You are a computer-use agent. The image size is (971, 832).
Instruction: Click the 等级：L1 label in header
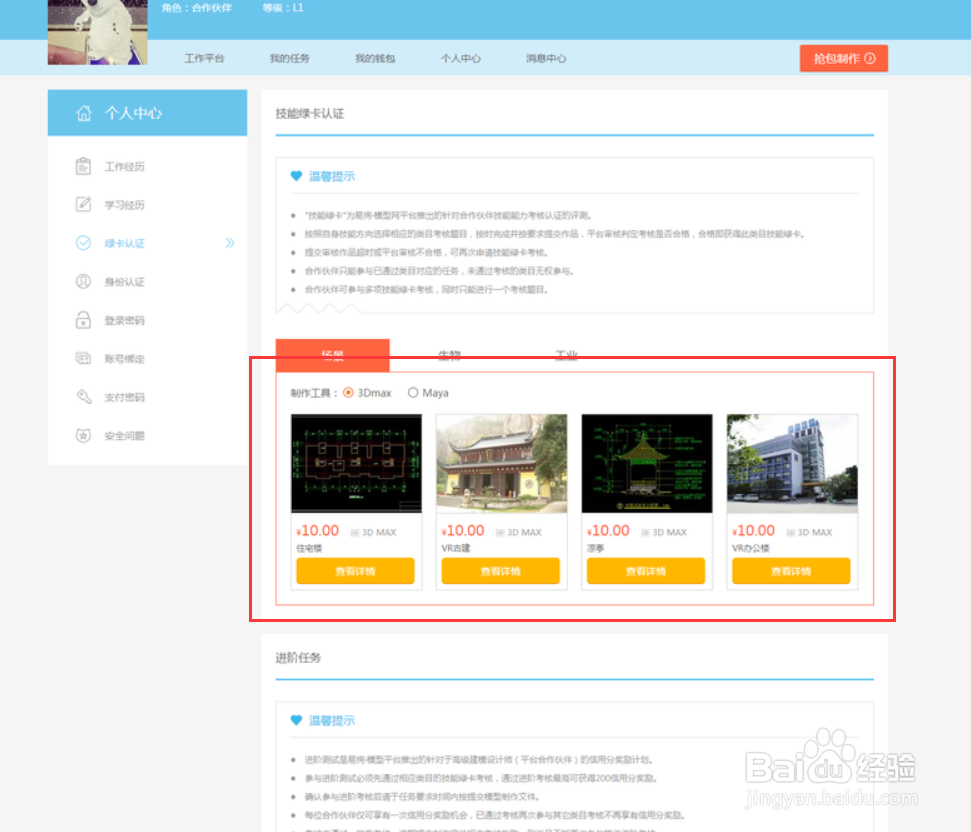[x=283, y=8]
